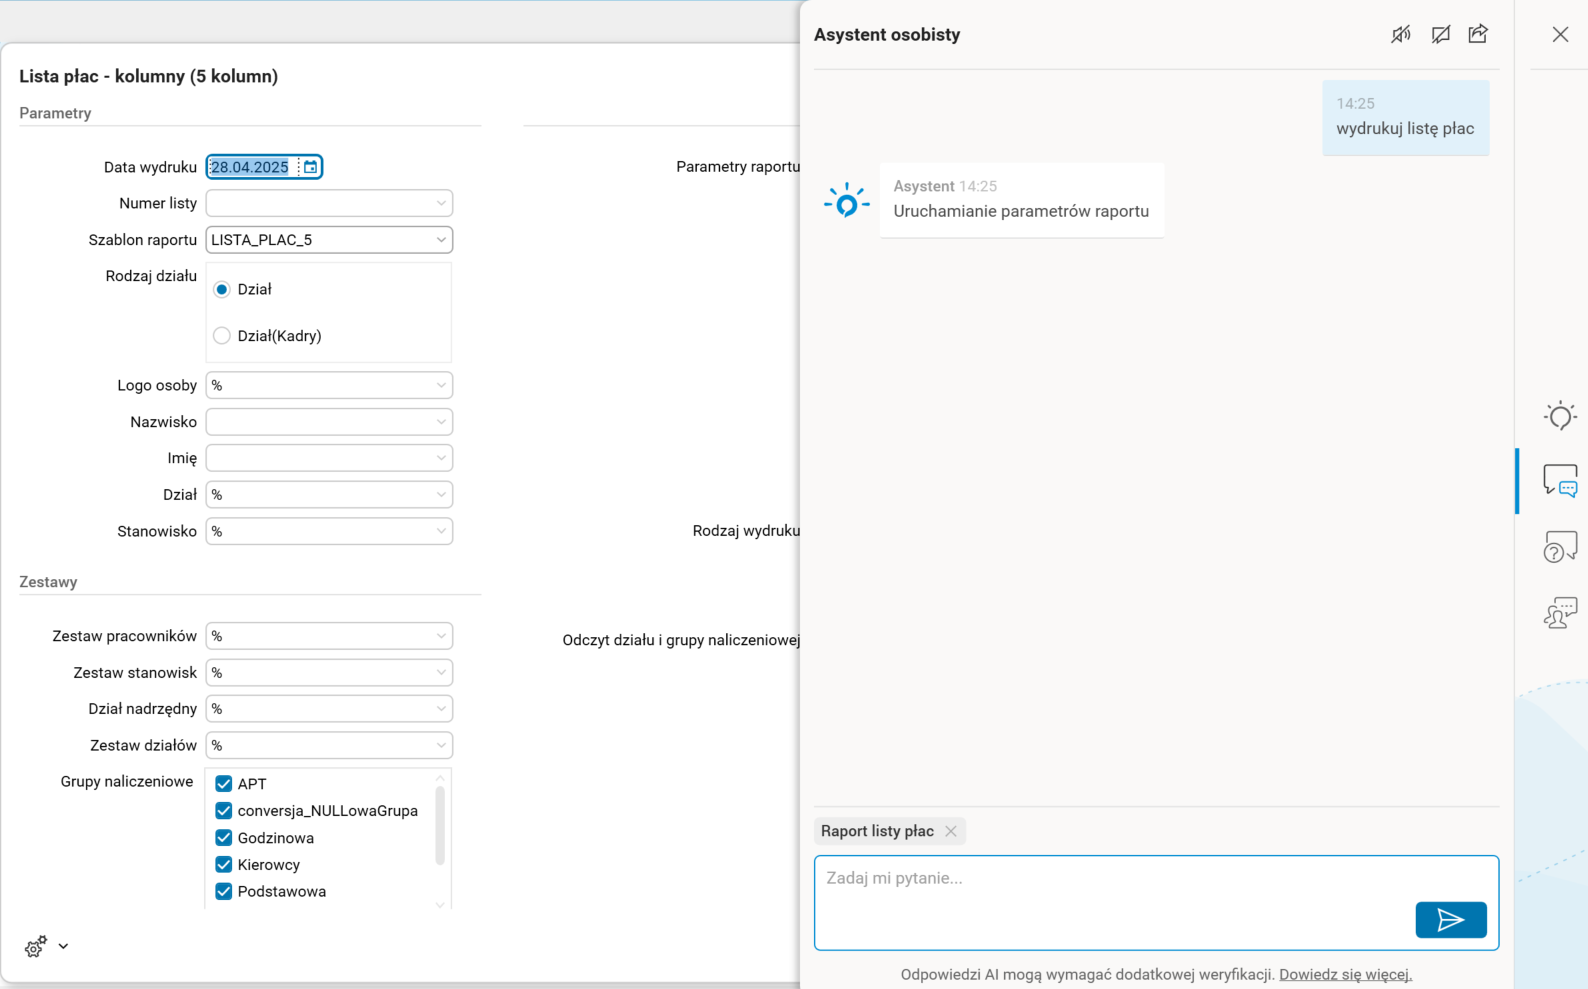Click the crossed-out chat bubble icon

(1440, 35)
